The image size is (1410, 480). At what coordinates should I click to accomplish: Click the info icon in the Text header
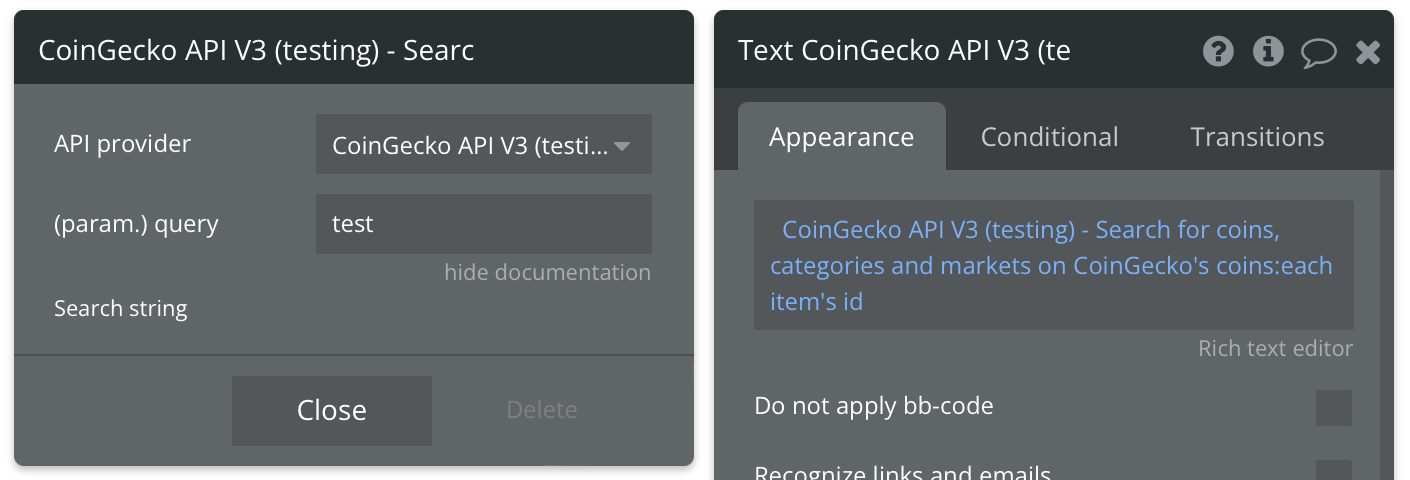pos(1268,51)
